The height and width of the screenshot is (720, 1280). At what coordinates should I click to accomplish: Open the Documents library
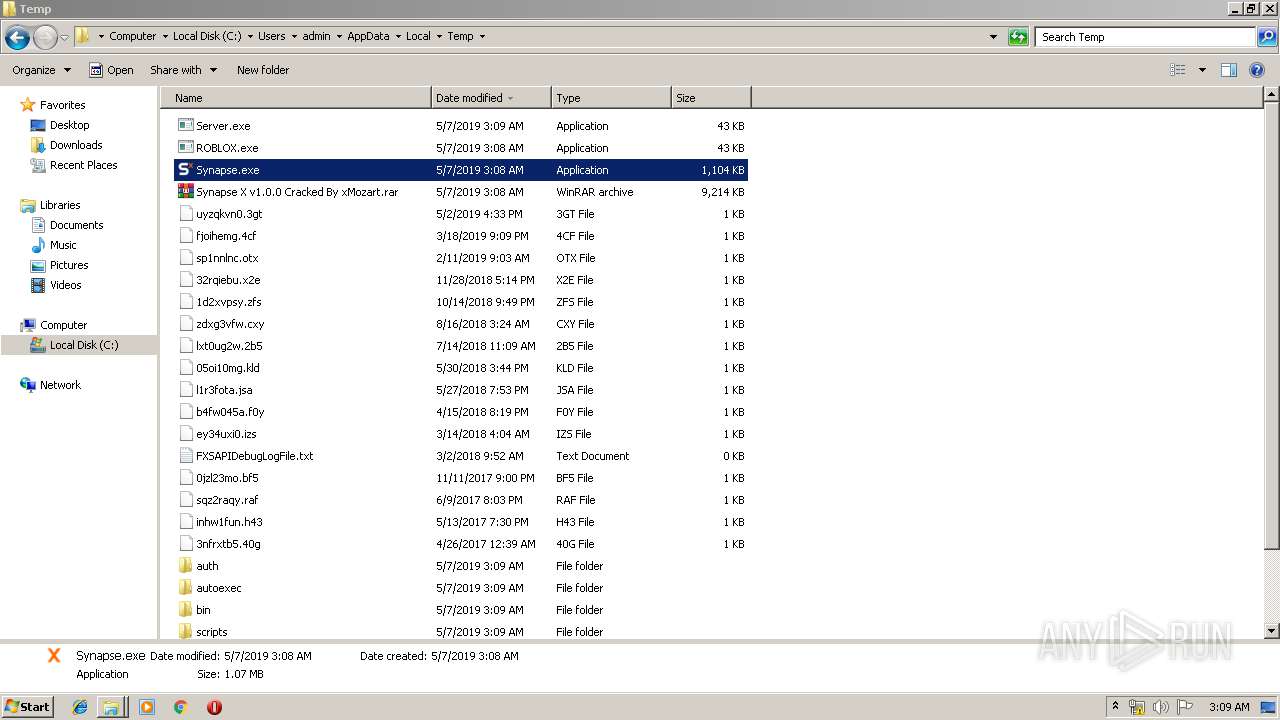[x=76, y=225]
